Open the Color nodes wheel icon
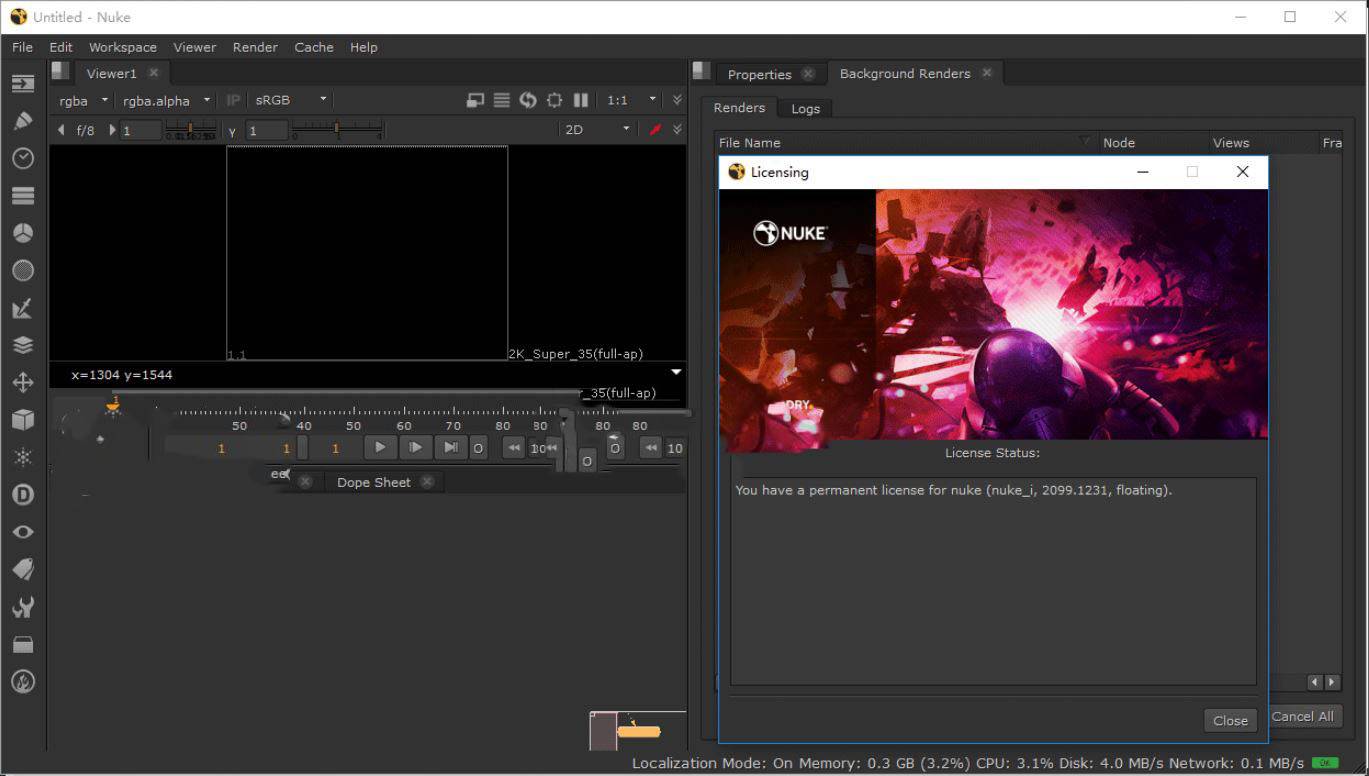Image resolution: width=1369 pixels, height=776 pixels. 22,233
